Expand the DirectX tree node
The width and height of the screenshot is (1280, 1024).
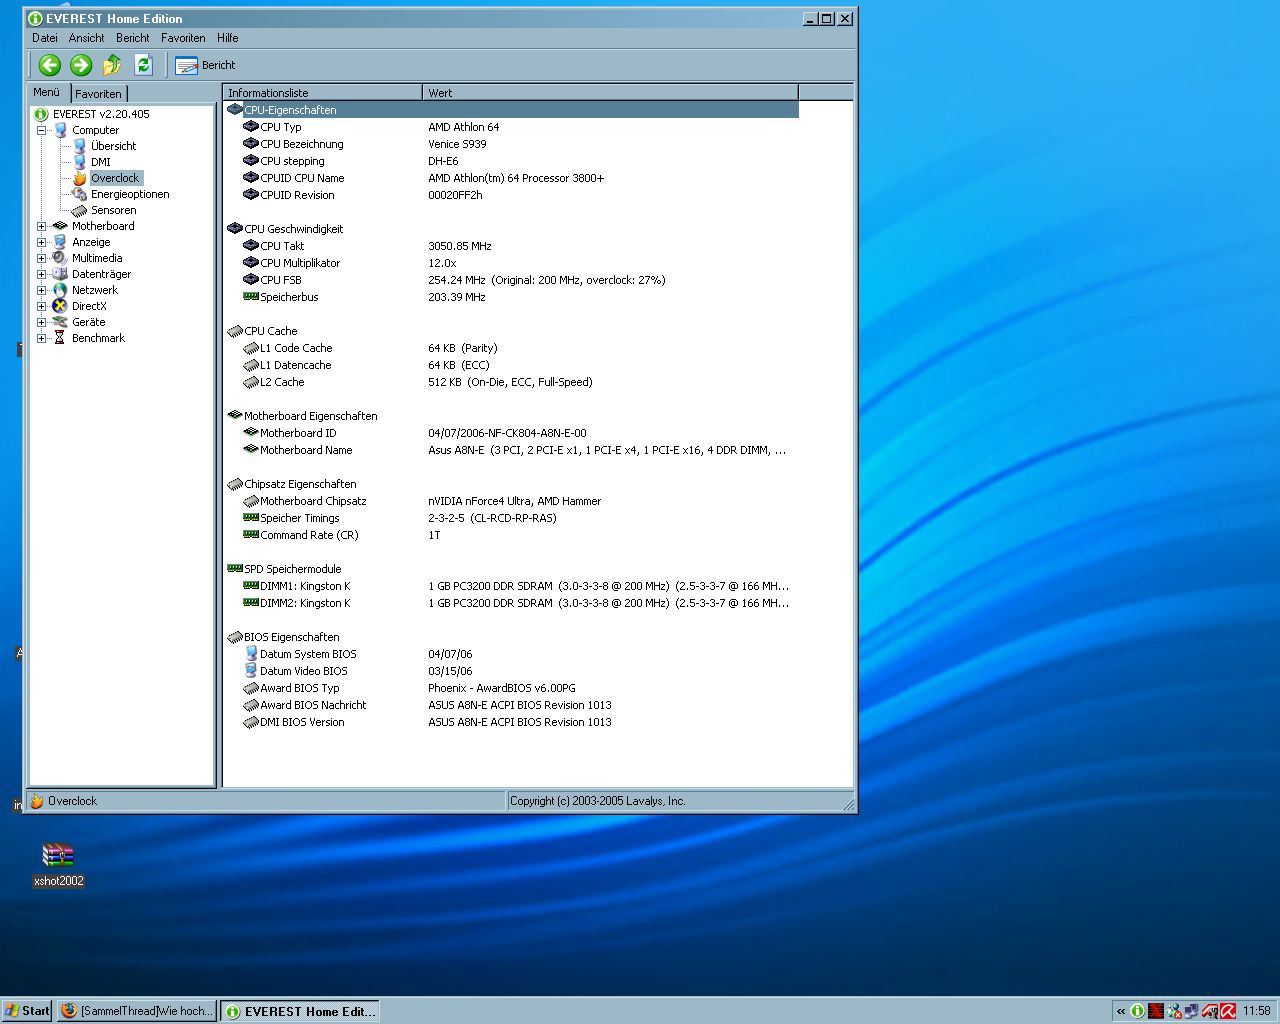(x=42, y=306)
